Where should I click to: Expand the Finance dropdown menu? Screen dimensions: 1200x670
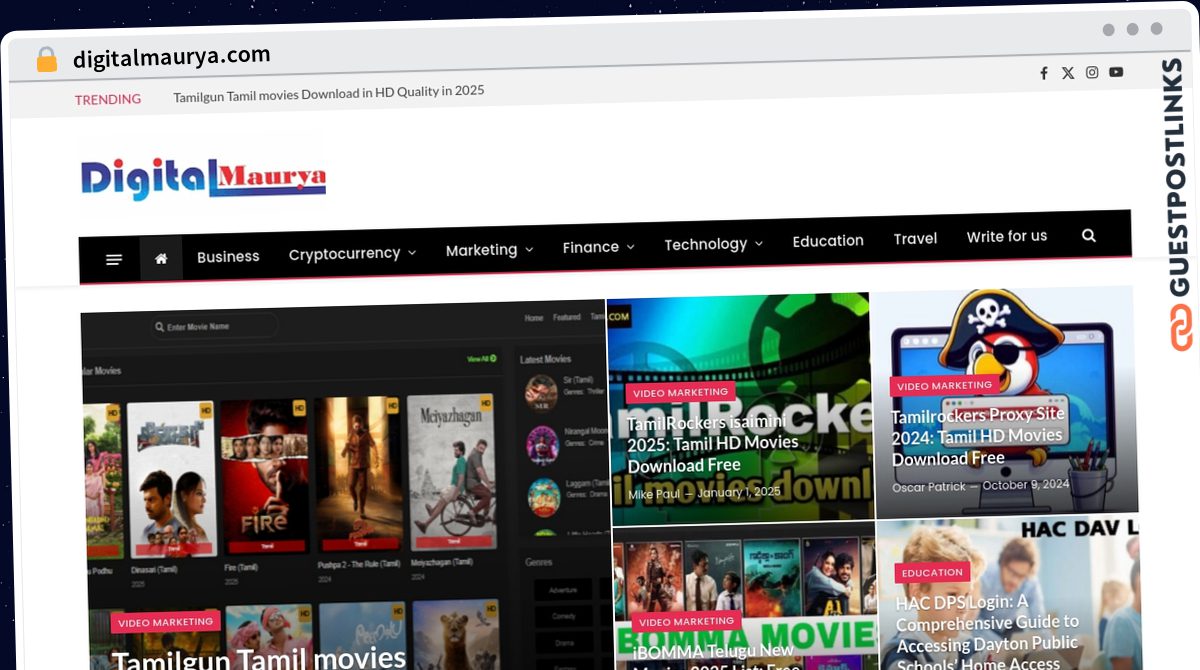pos(598,246)
